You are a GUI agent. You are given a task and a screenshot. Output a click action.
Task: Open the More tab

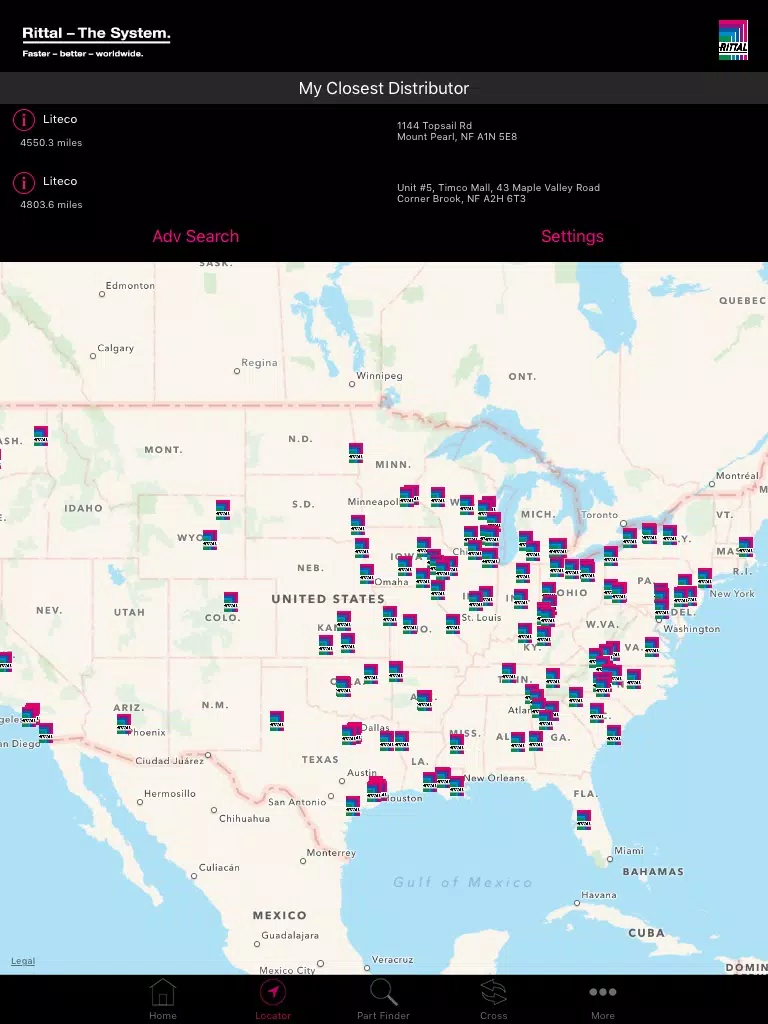(x=603, y=999)
